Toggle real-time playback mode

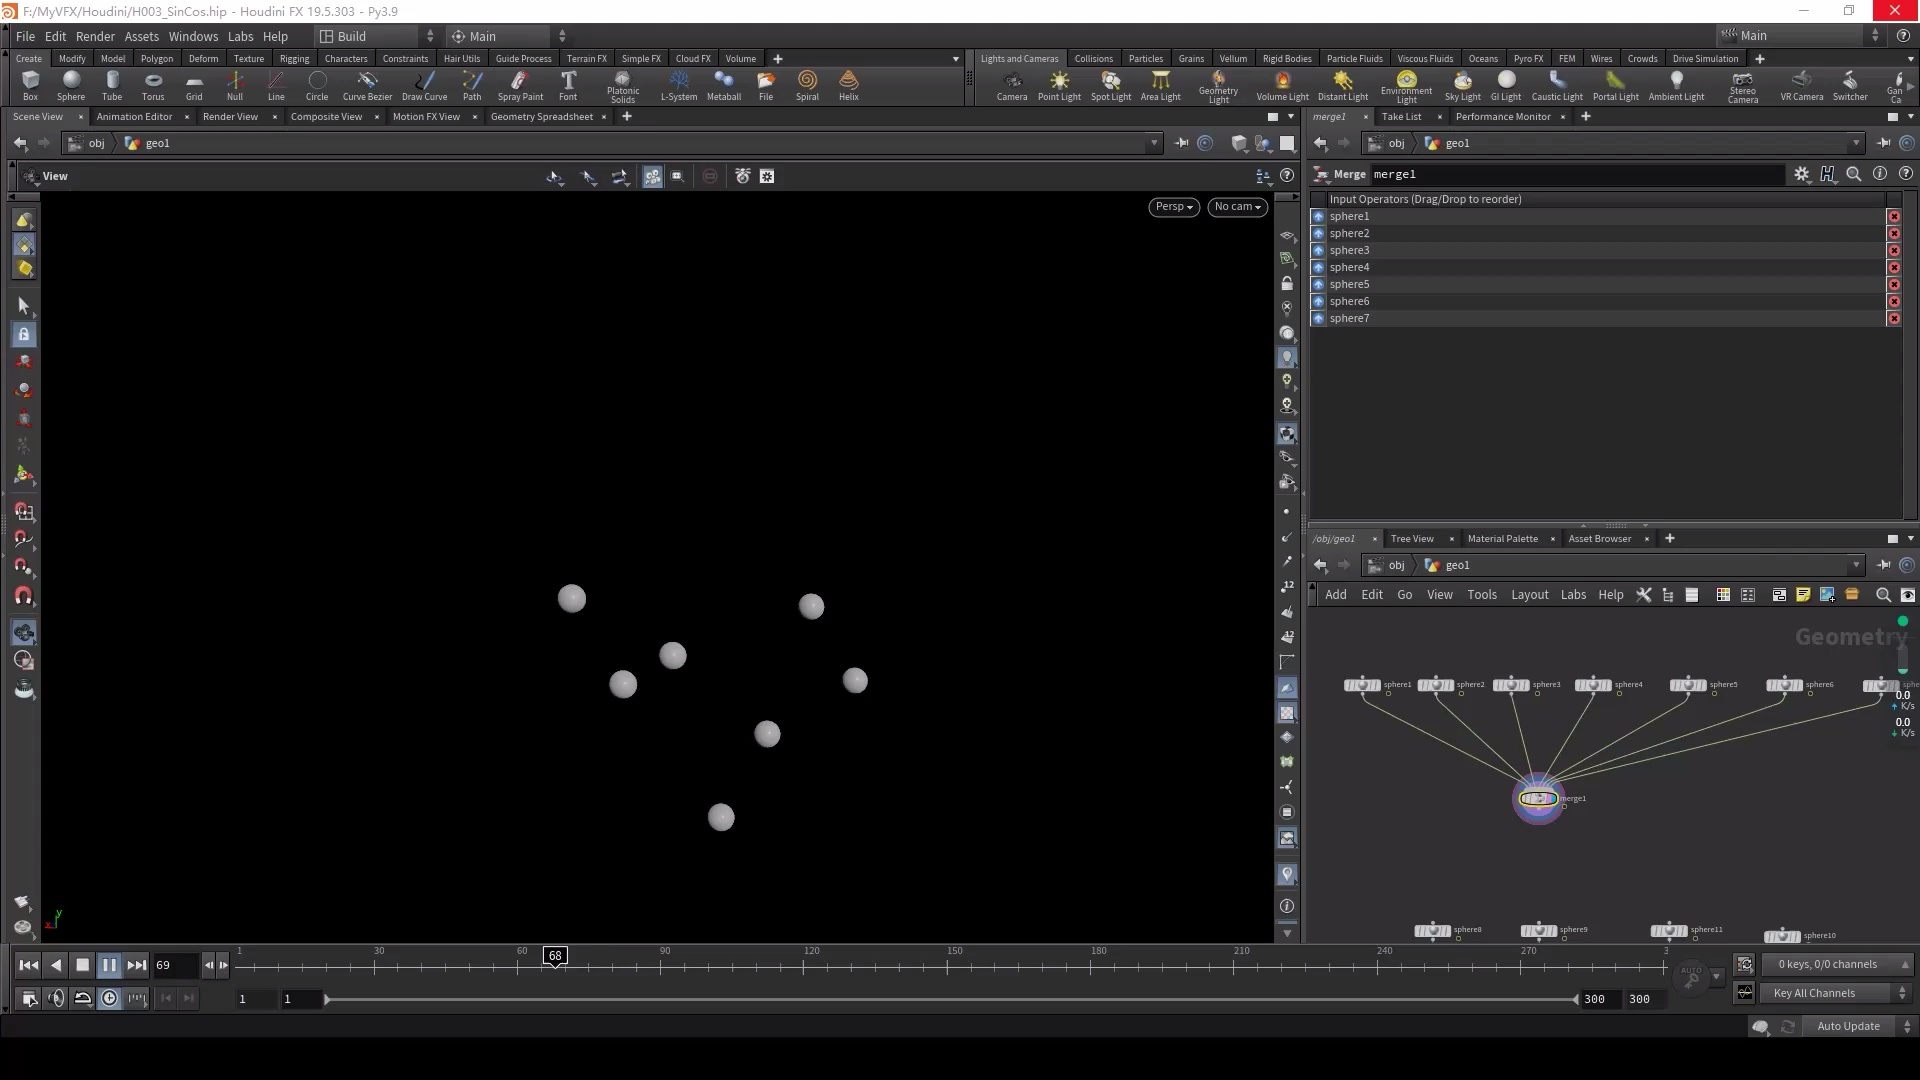pyautogui.click(x=109, y=998)
